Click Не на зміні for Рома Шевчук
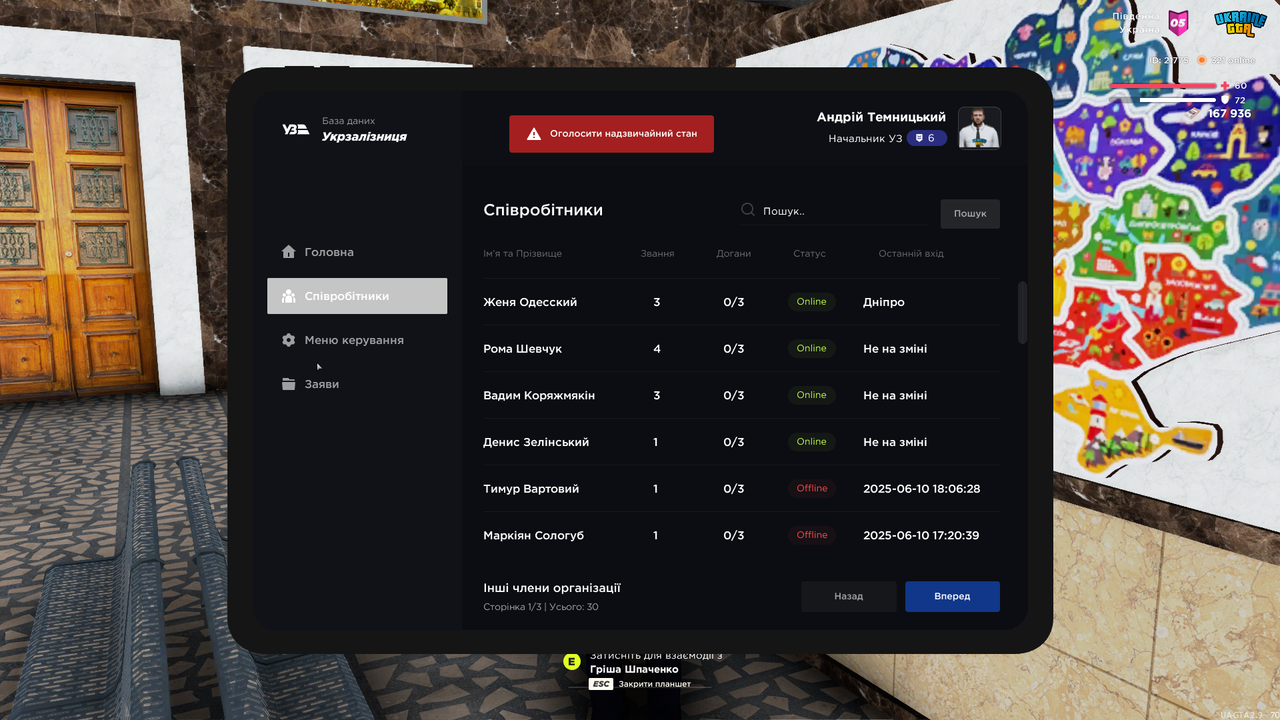This screenshot has height=720, width=1280. pyautogui.click(x=895, y=349)
